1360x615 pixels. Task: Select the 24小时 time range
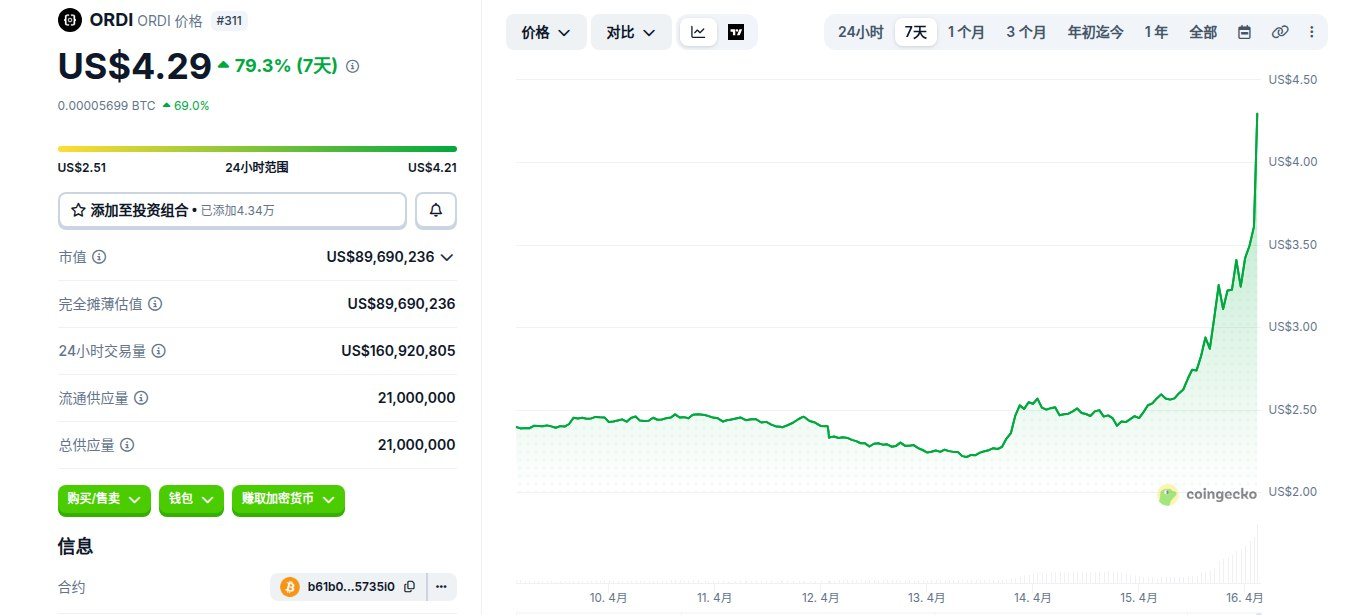pyautogui.click(x=860, y=32)
